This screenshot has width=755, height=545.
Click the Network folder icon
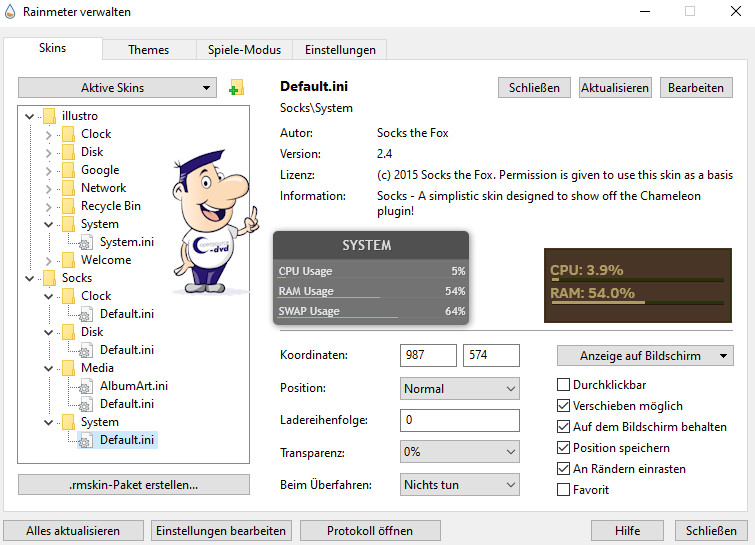point(67,188)
